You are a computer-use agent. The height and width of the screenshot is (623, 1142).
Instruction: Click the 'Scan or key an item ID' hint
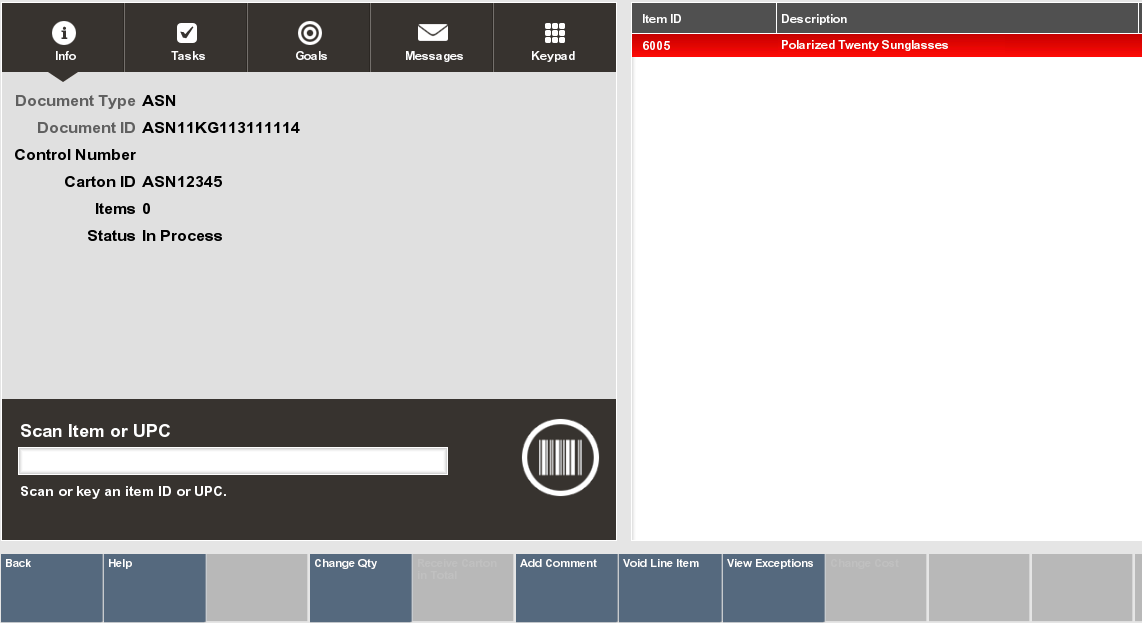(x=123, y=492)
